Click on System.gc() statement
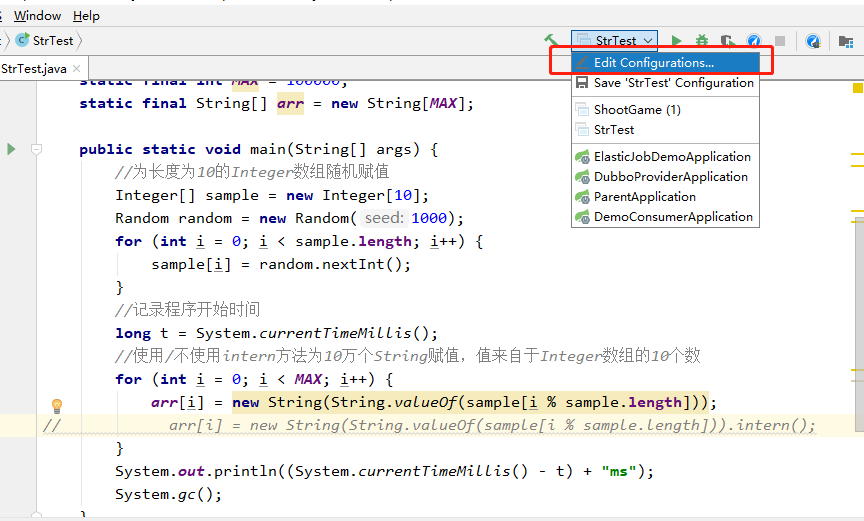Viewport: 864px width, 521px height. [x=168, y=495]
